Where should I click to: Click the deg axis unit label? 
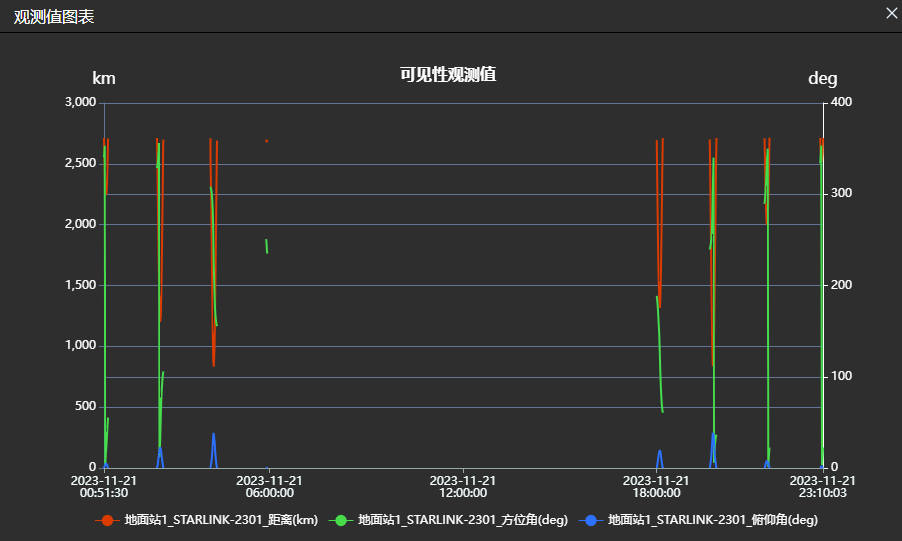822,78
